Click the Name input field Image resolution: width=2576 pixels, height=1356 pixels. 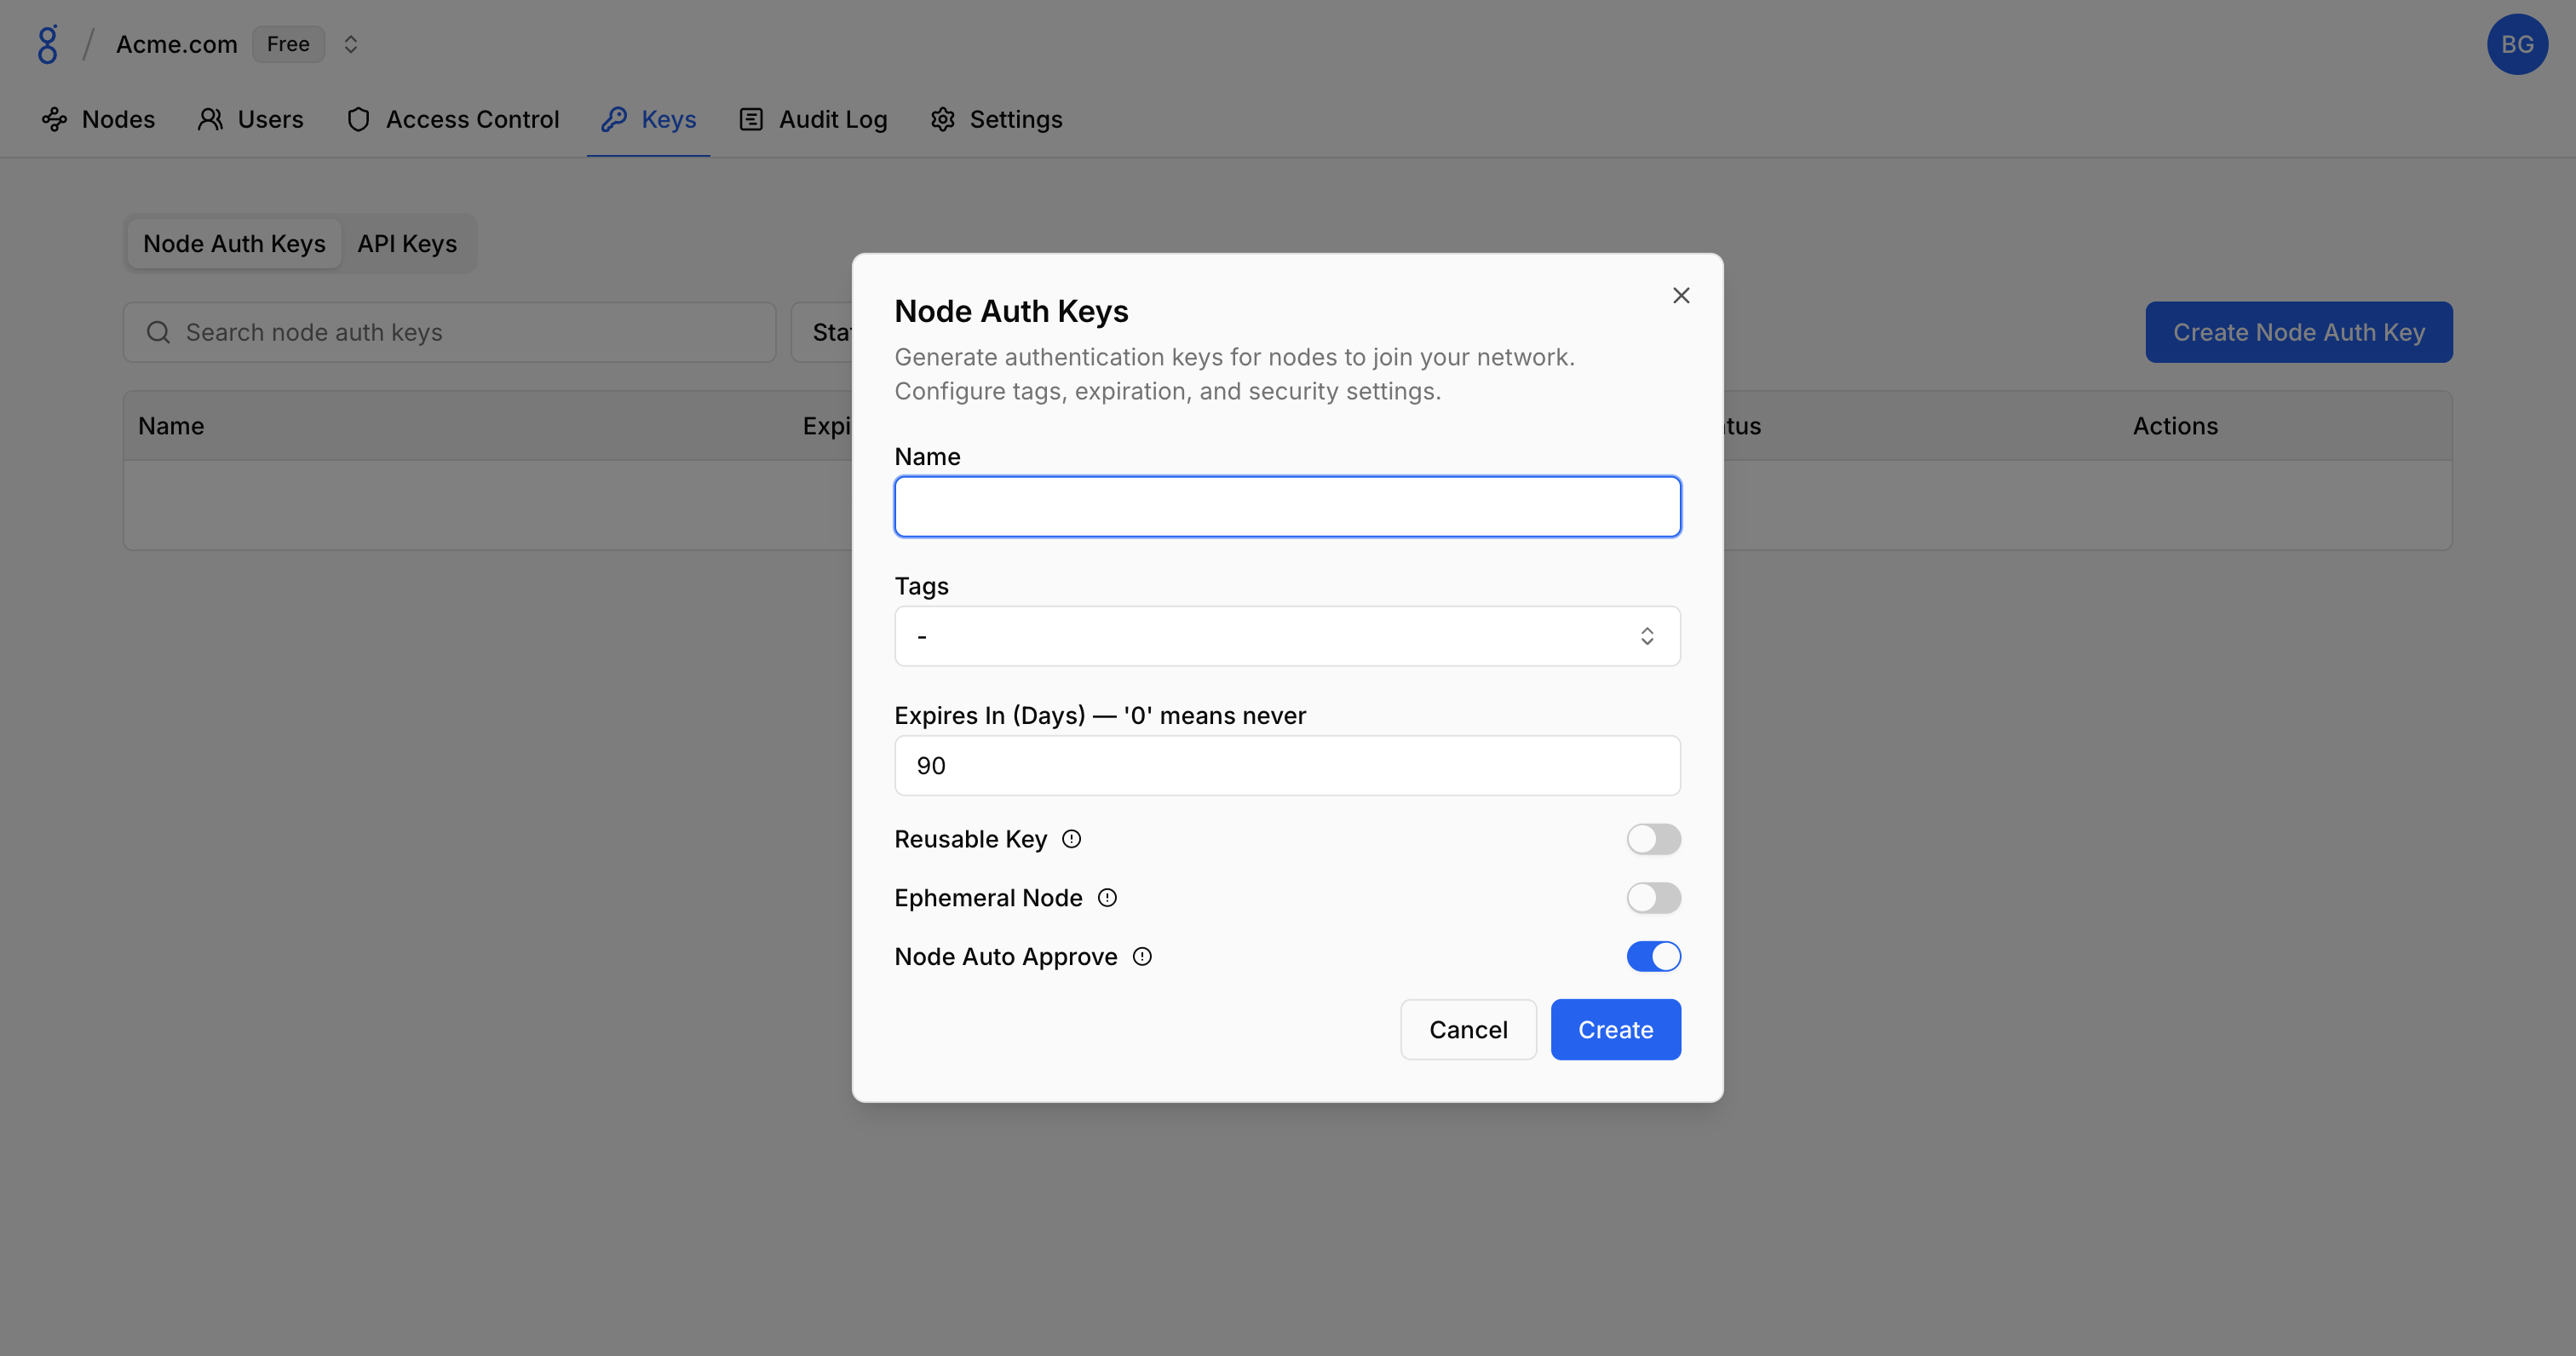pos(1286,507)
